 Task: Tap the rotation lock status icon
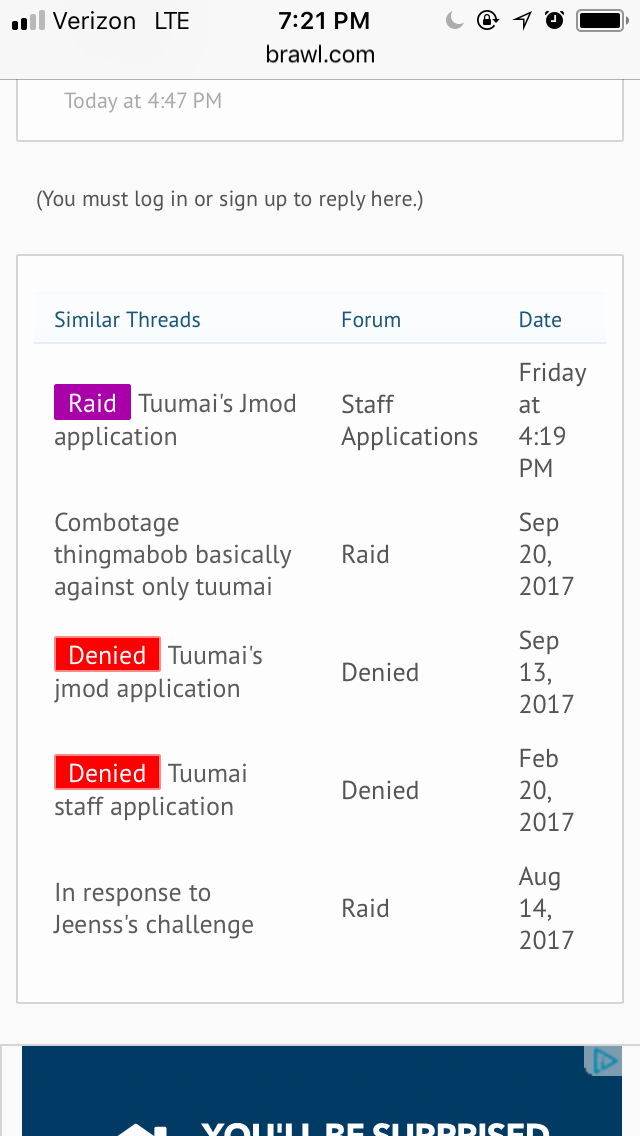pos(488,20)
